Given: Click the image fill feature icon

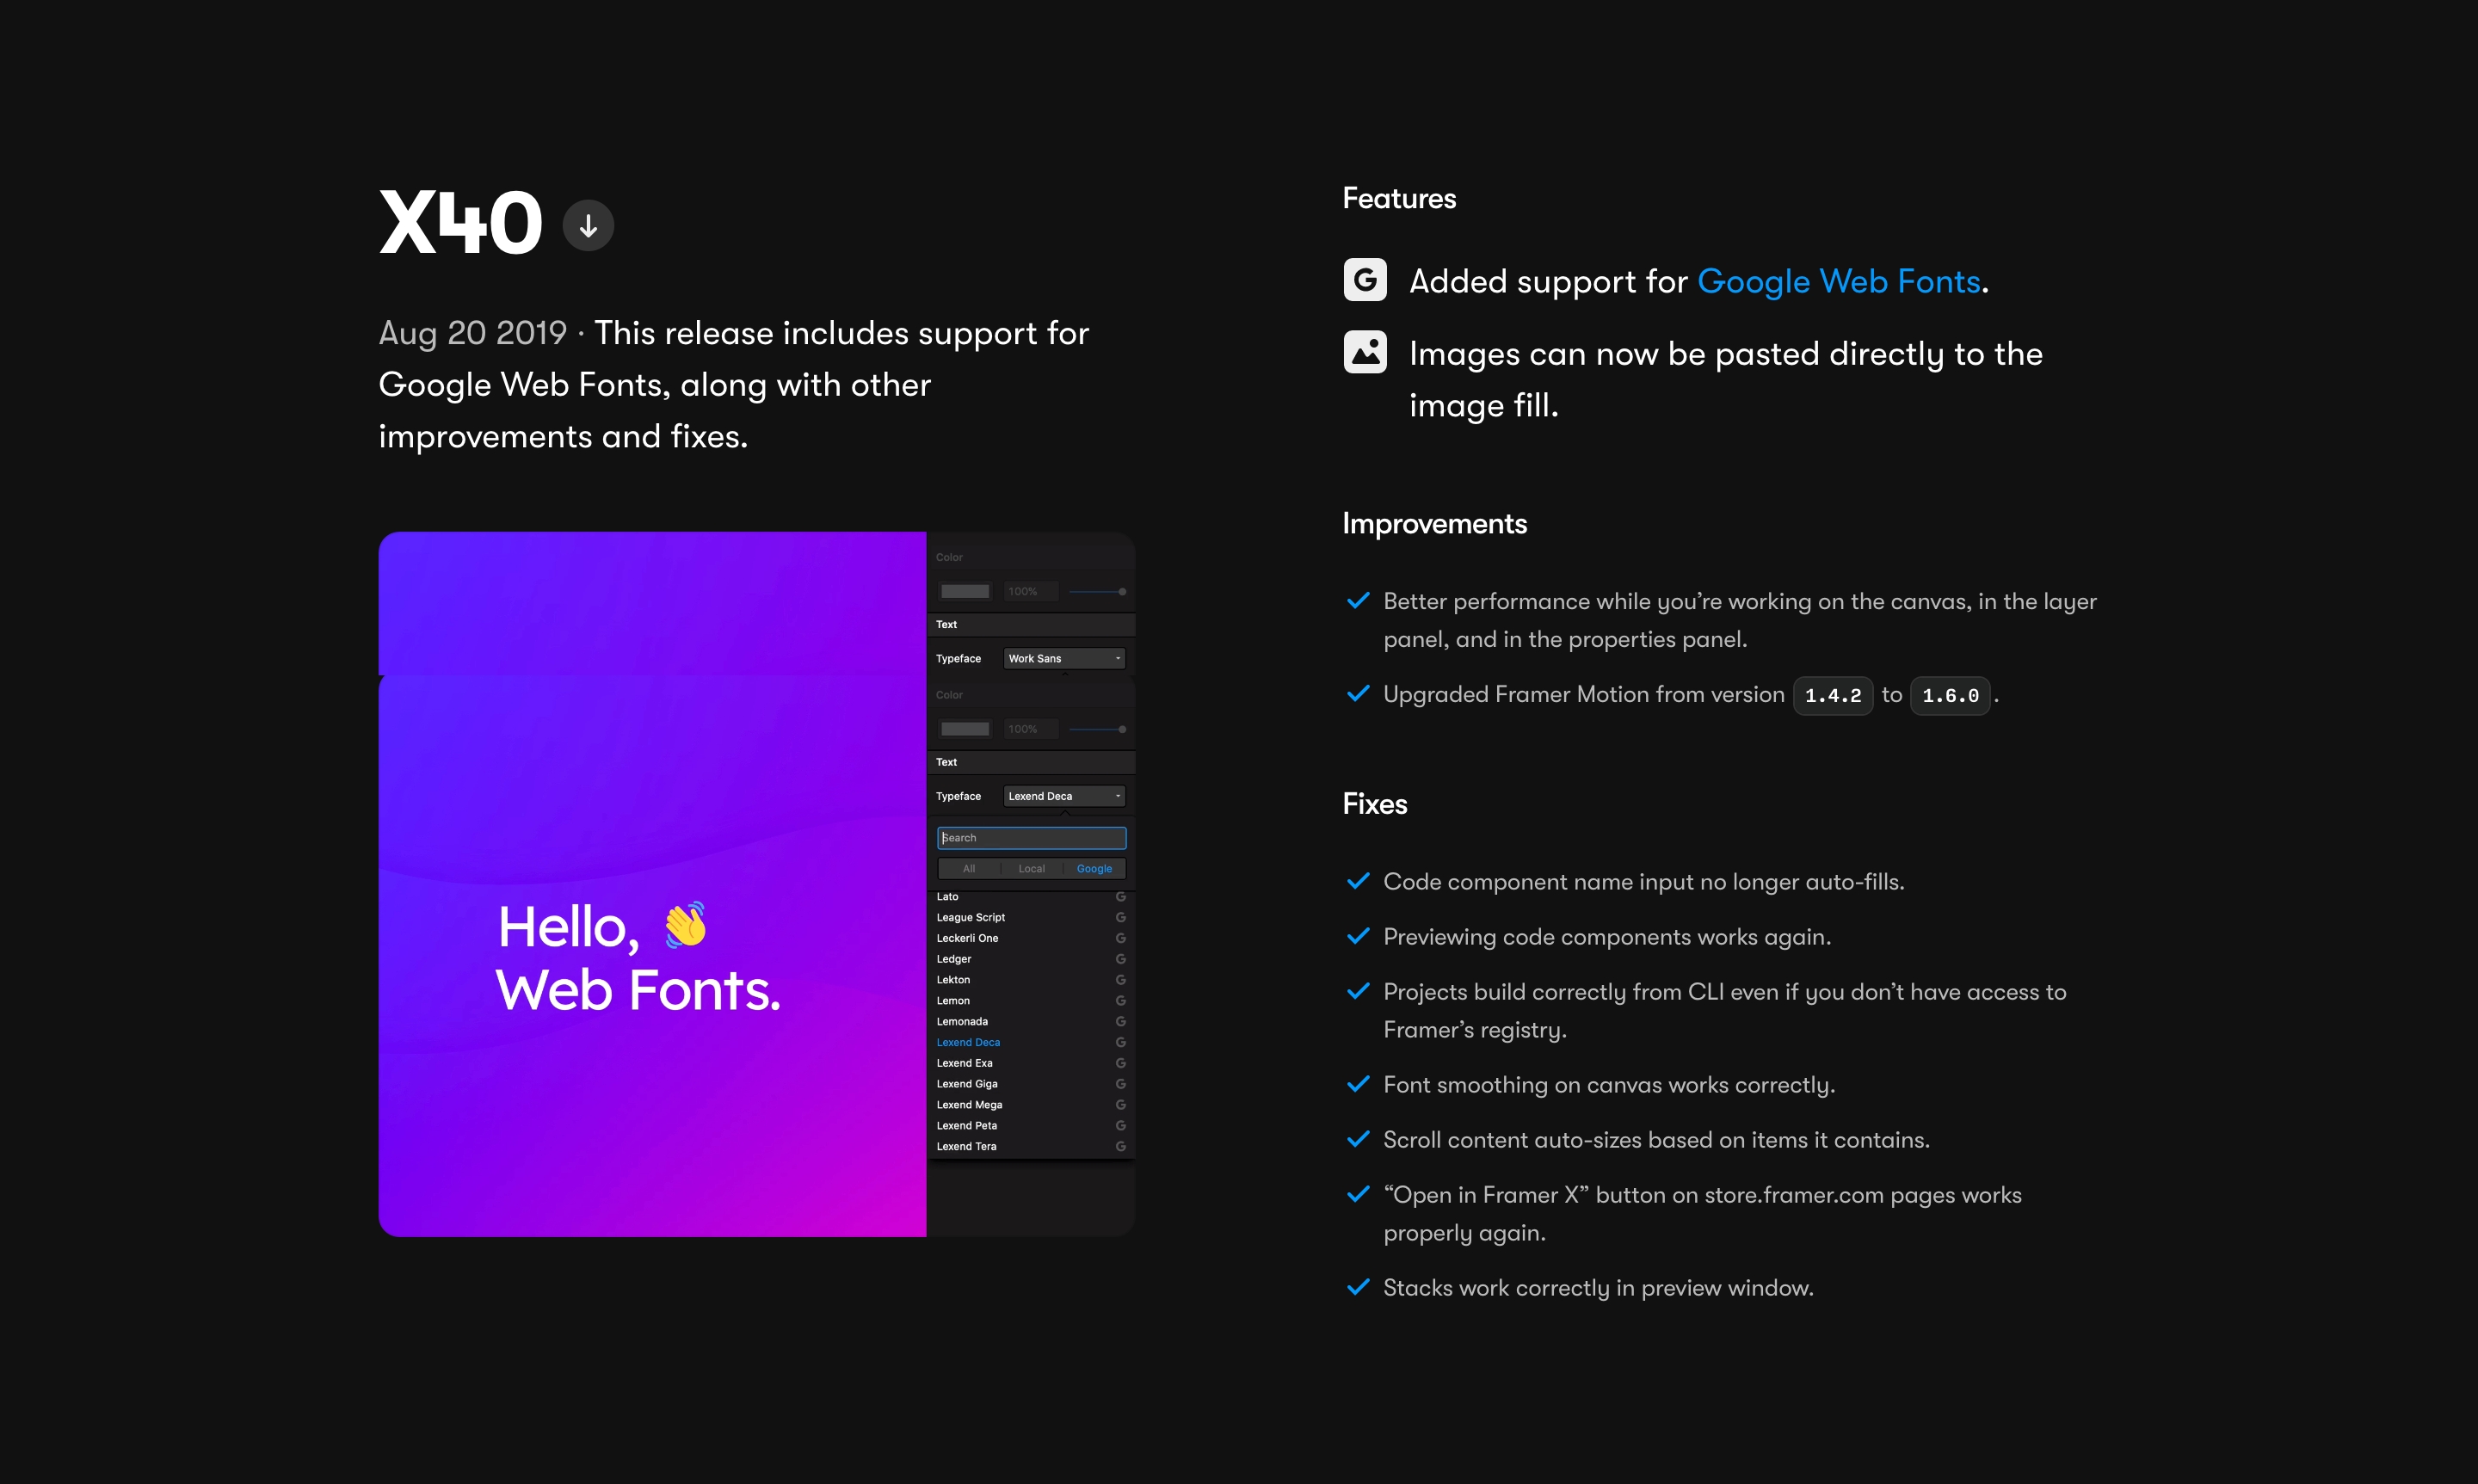Looking at the screenshot, I should point(1366,351).
